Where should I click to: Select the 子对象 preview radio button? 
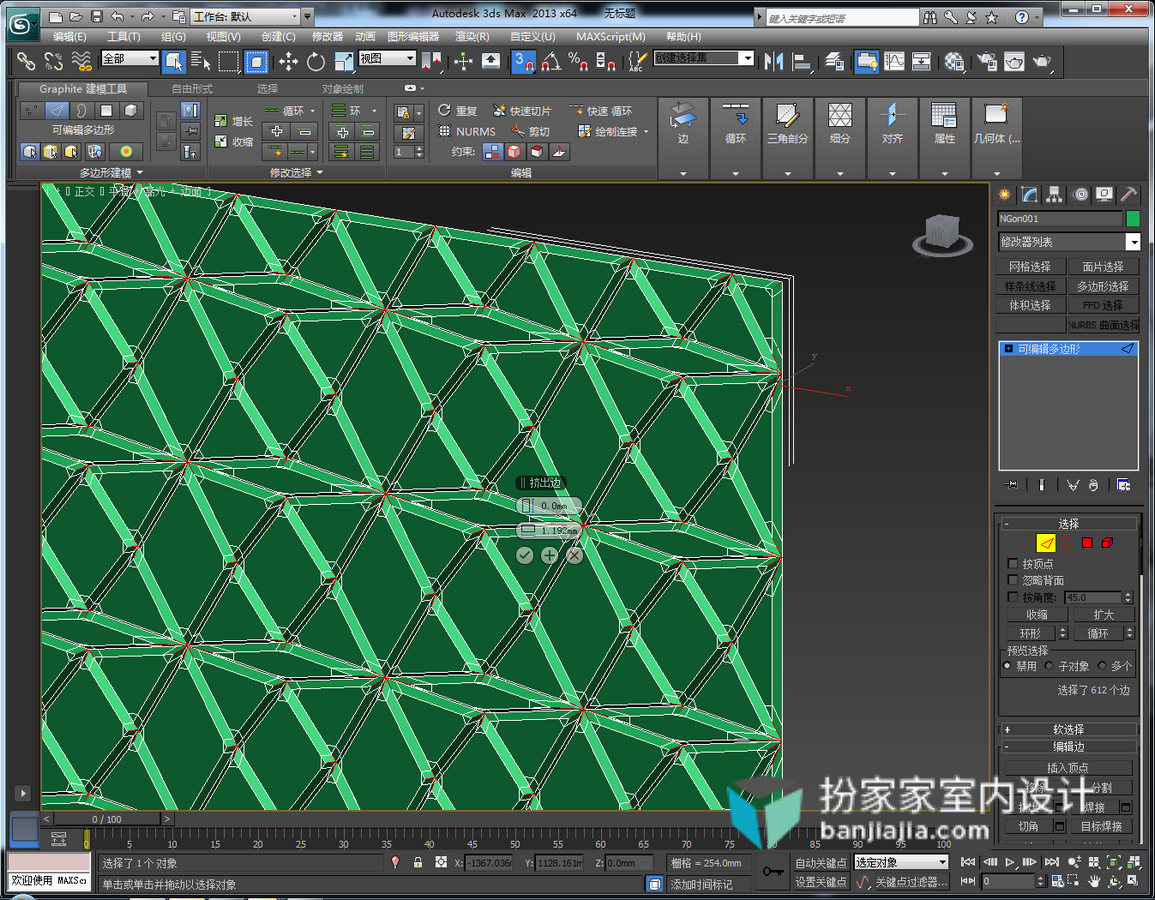coord(1049,665)
